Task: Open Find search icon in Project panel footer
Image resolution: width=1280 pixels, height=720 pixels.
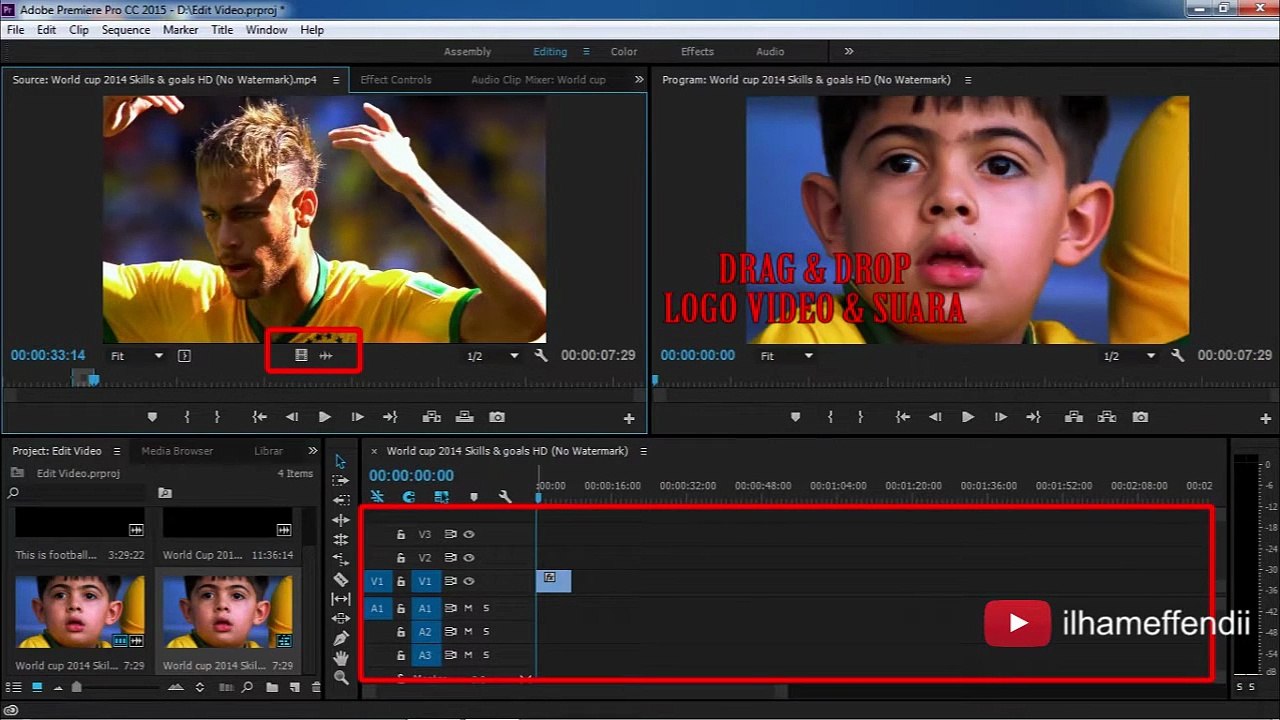Action: pyautogui.click(x=247, y=688)
